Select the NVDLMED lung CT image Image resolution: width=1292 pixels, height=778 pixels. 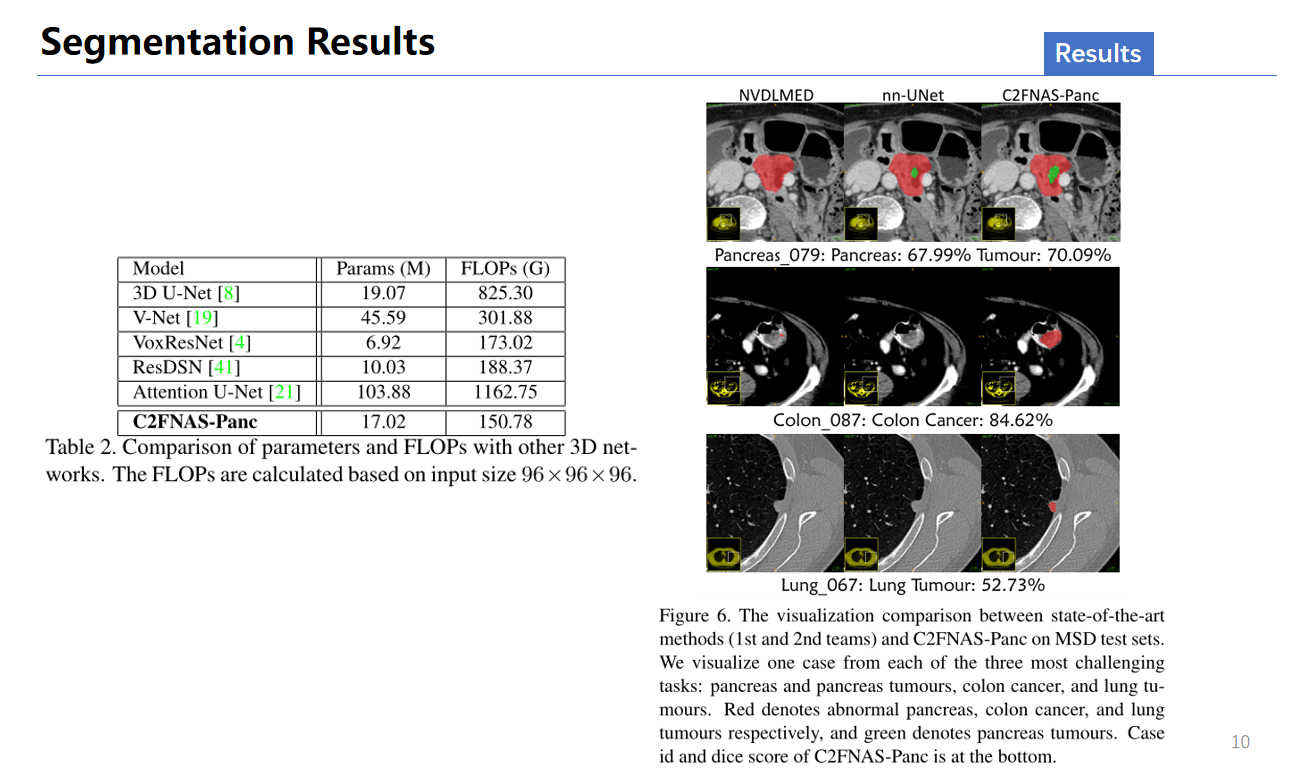pos(775,502)
